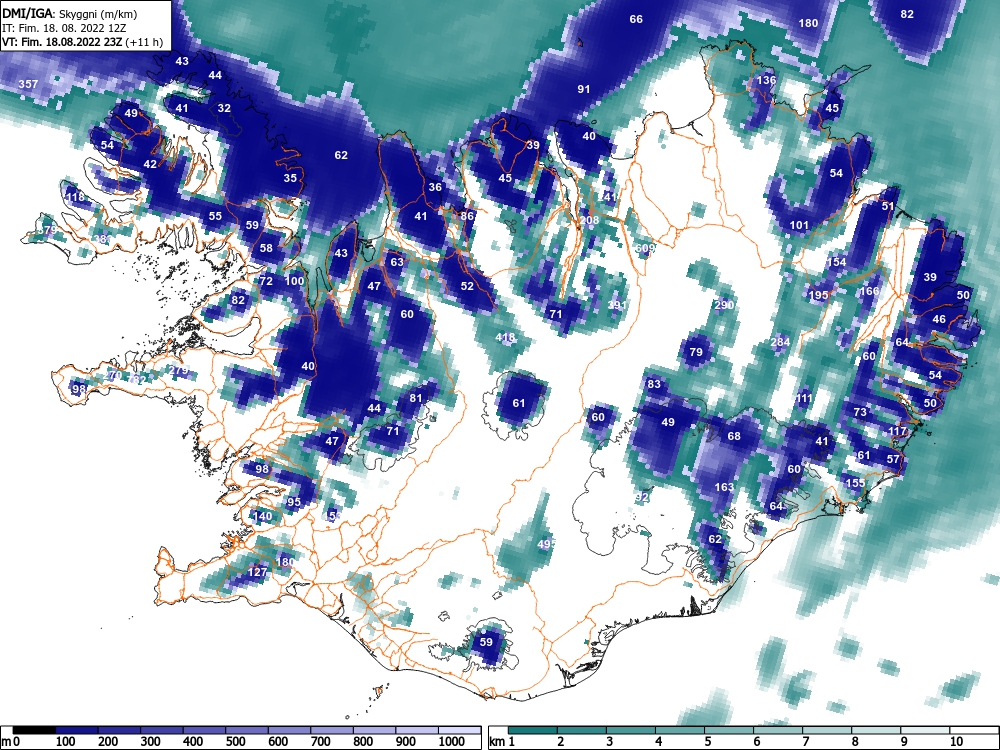Click the visibility value 208 on the map
Image resolution: width=1000 pixels, height=750 pixels.
pyautogui.click(x=589, y=220)
